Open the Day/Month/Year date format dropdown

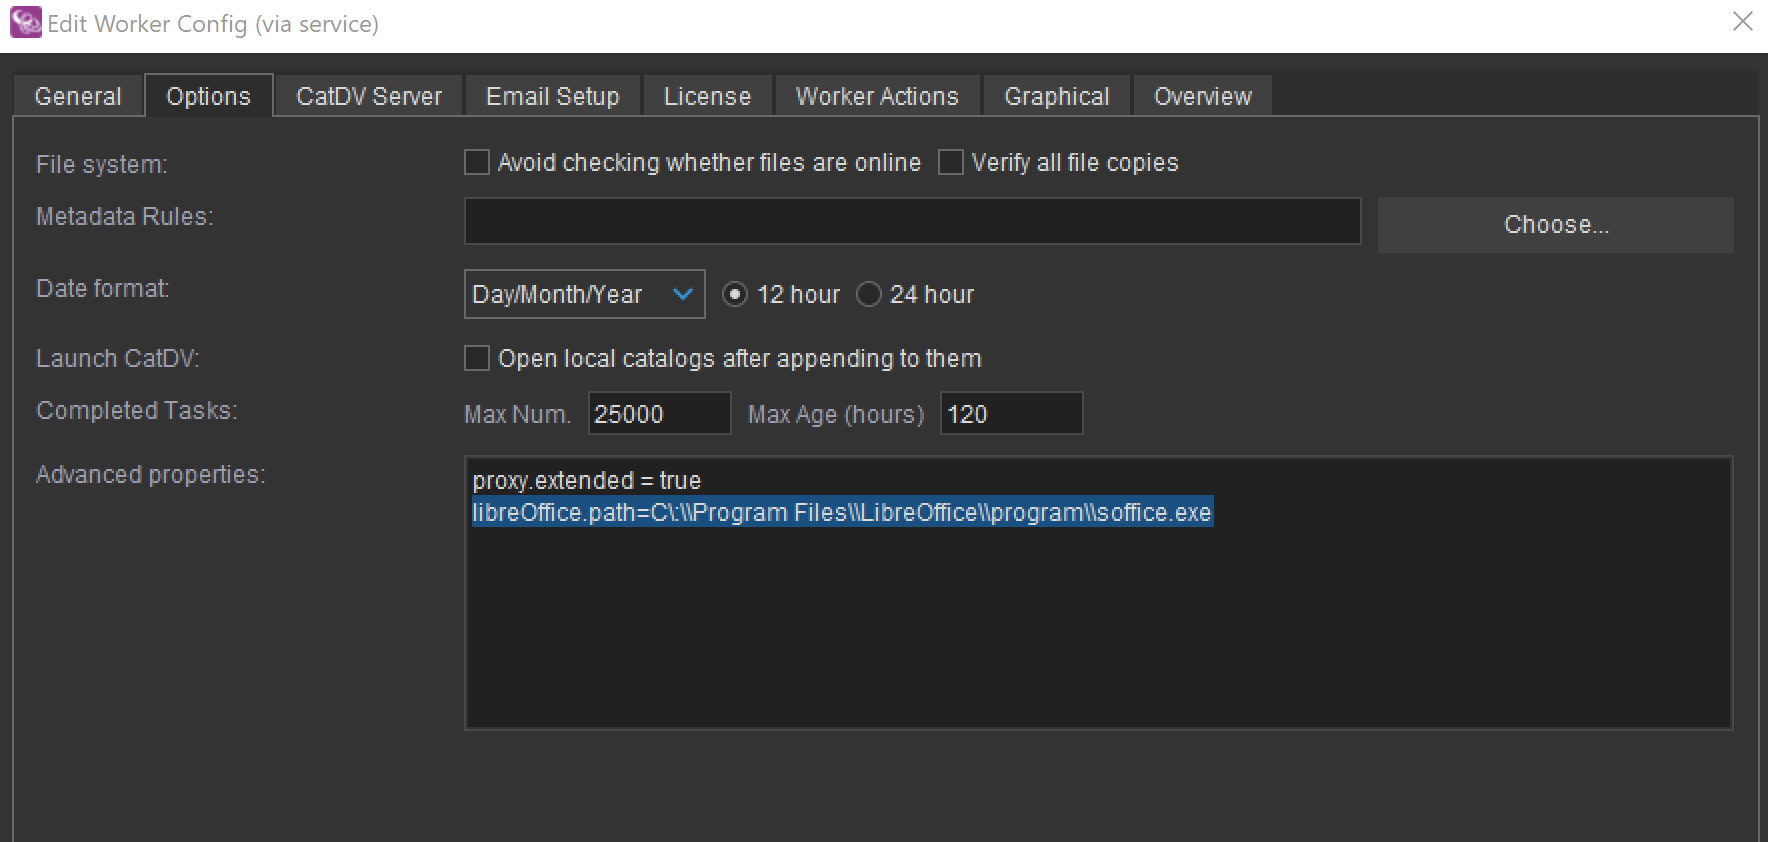tap(585, 294)
